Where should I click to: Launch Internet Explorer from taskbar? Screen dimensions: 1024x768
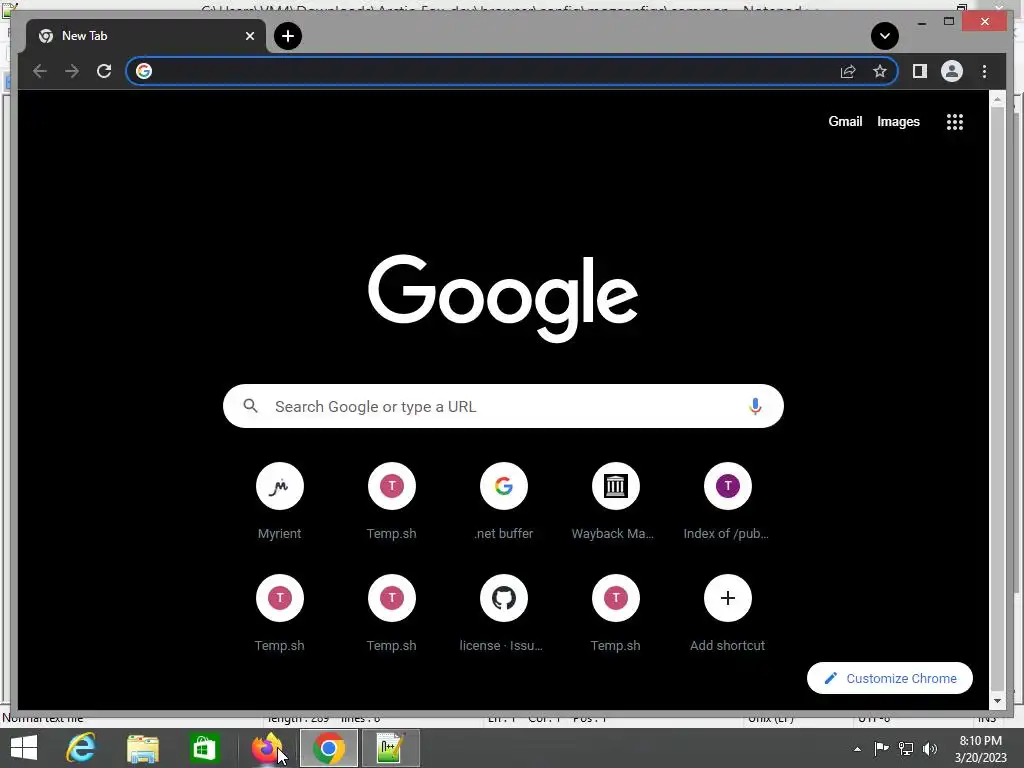point(81,748)
